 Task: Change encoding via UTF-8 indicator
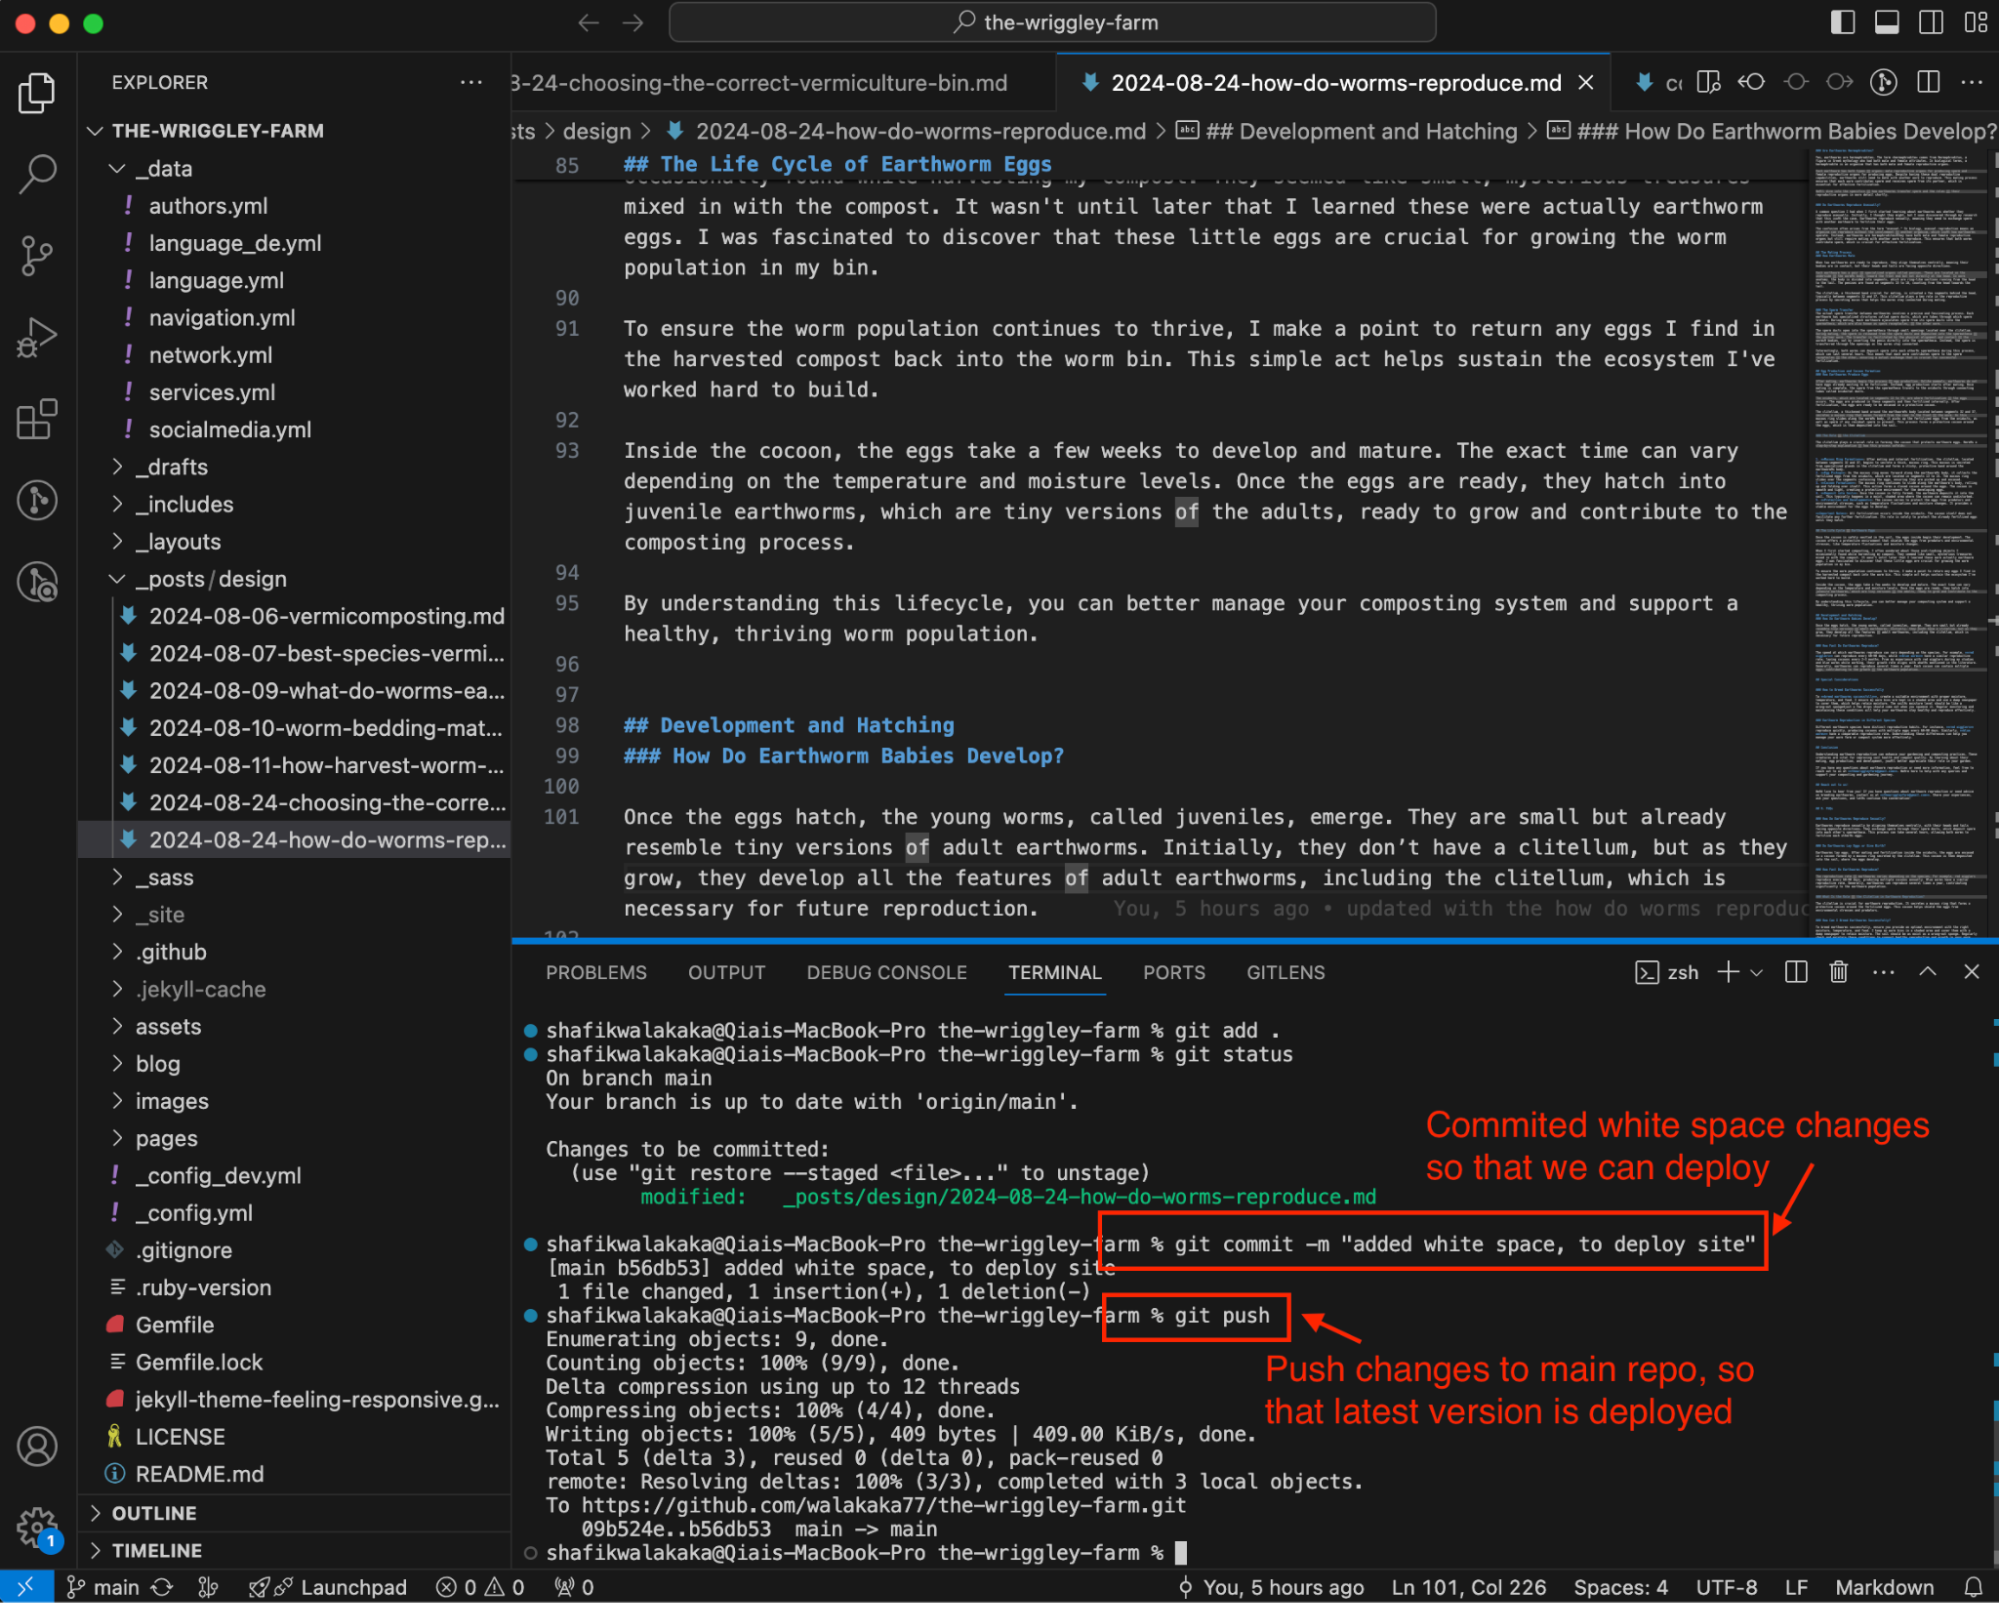click(x=1726, y=1587)
